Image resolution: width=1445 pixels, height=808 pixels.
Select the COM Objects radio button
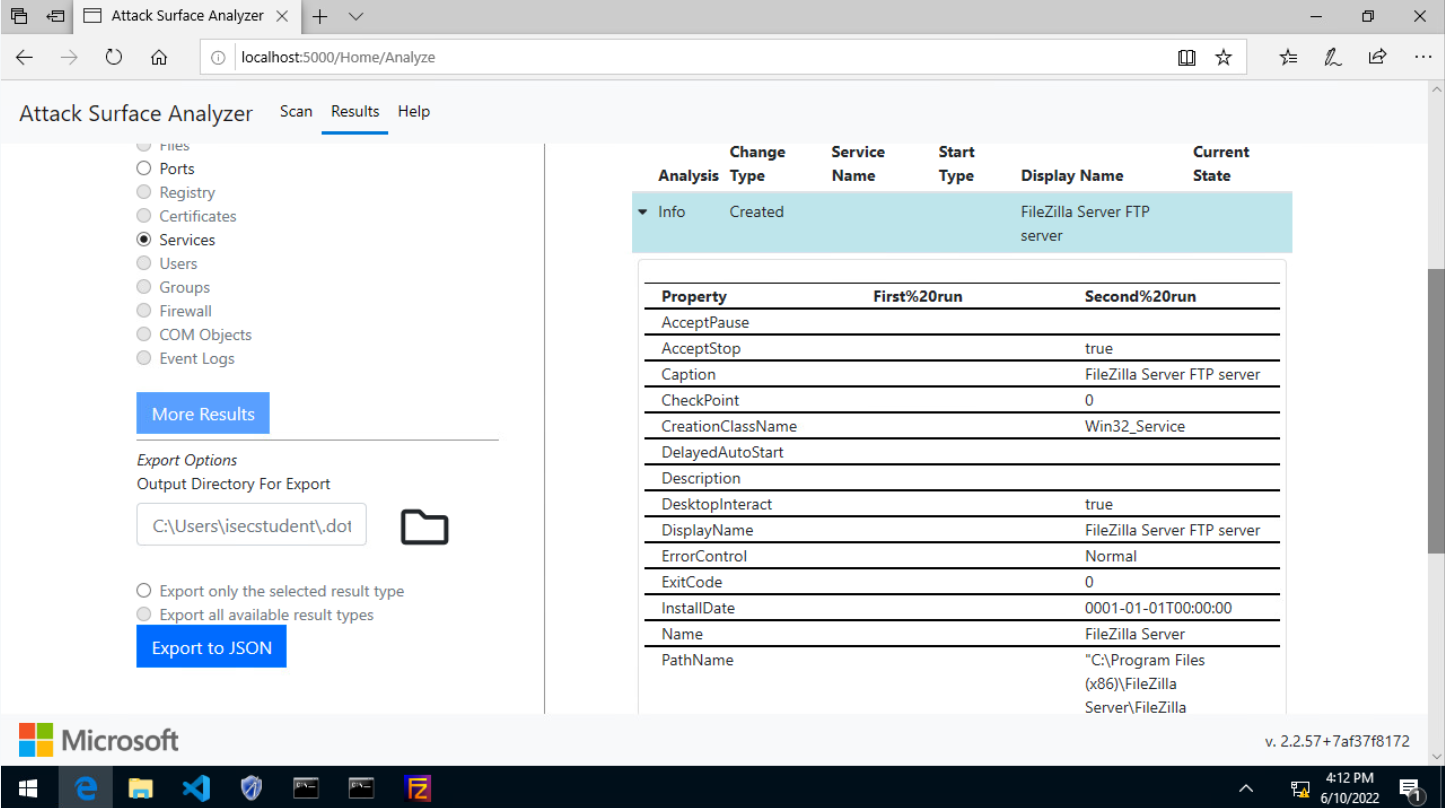[144, 335]
